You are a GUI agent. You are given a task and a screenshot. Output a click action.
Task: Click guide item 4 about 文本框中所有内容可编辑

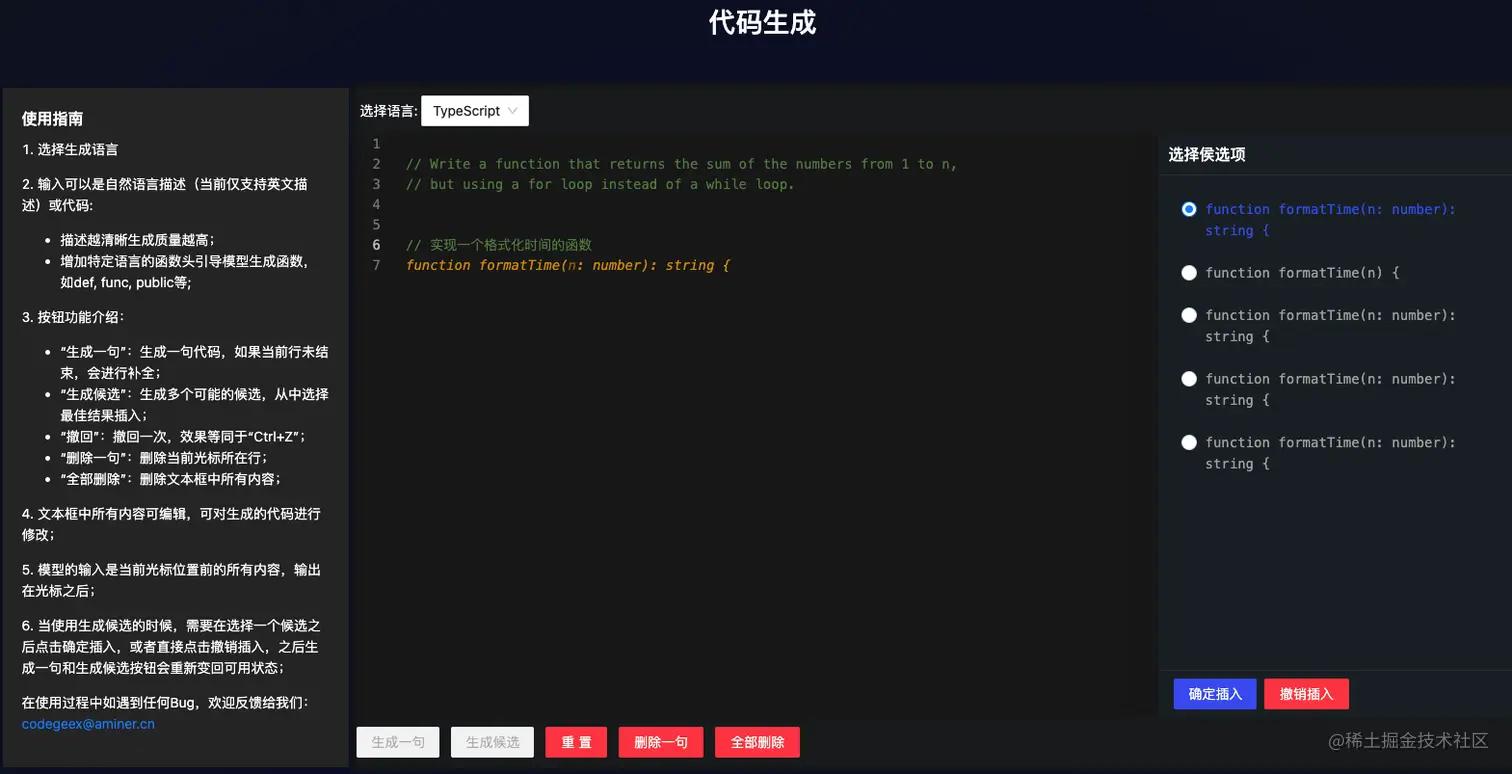coord(171,524)
